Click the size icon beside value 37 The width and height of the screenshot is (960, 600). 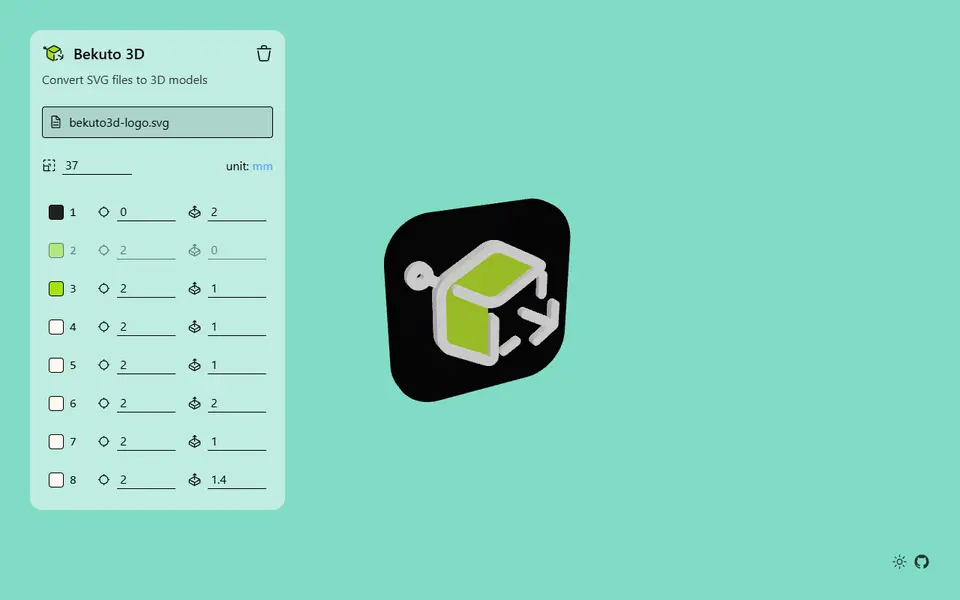coord(50,165)
